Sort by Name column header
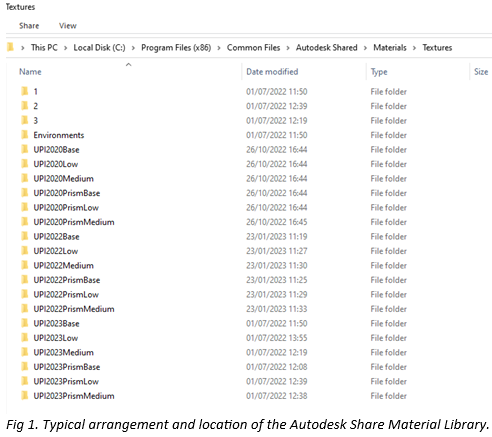Screen dimensions: 492x437 [x=30, y=72]
